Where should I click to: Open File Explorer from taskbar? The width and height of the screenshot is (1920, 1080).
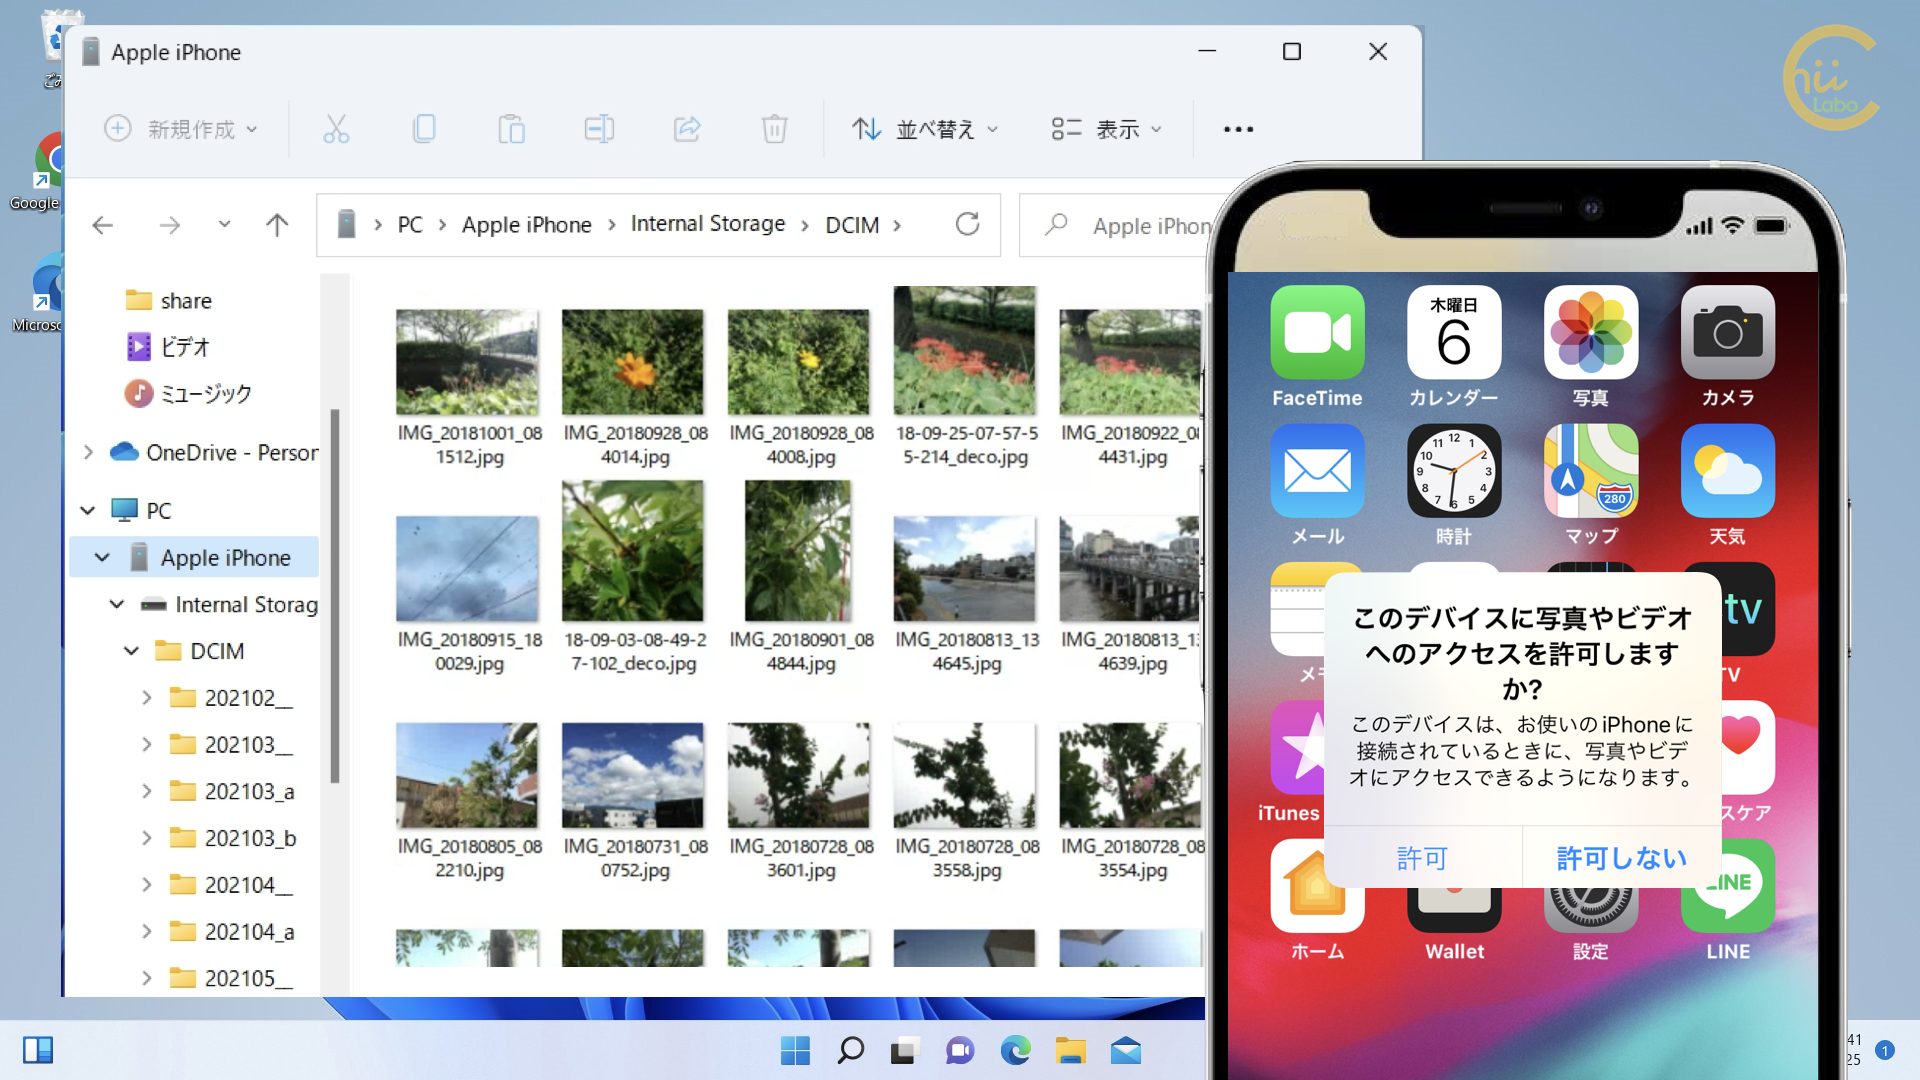[x=1070, y=1051]
